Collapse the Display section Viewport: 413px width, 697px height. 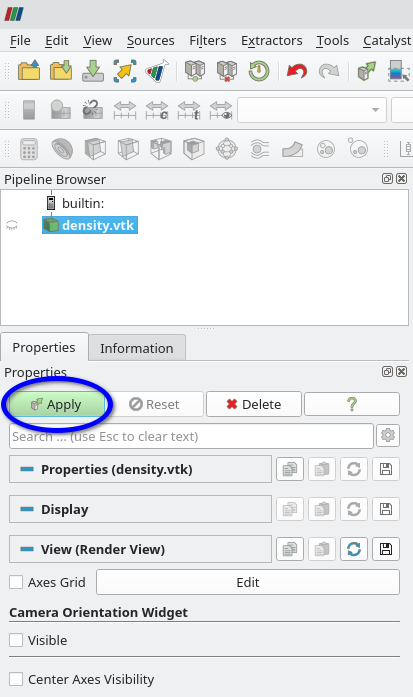point(140,509)
